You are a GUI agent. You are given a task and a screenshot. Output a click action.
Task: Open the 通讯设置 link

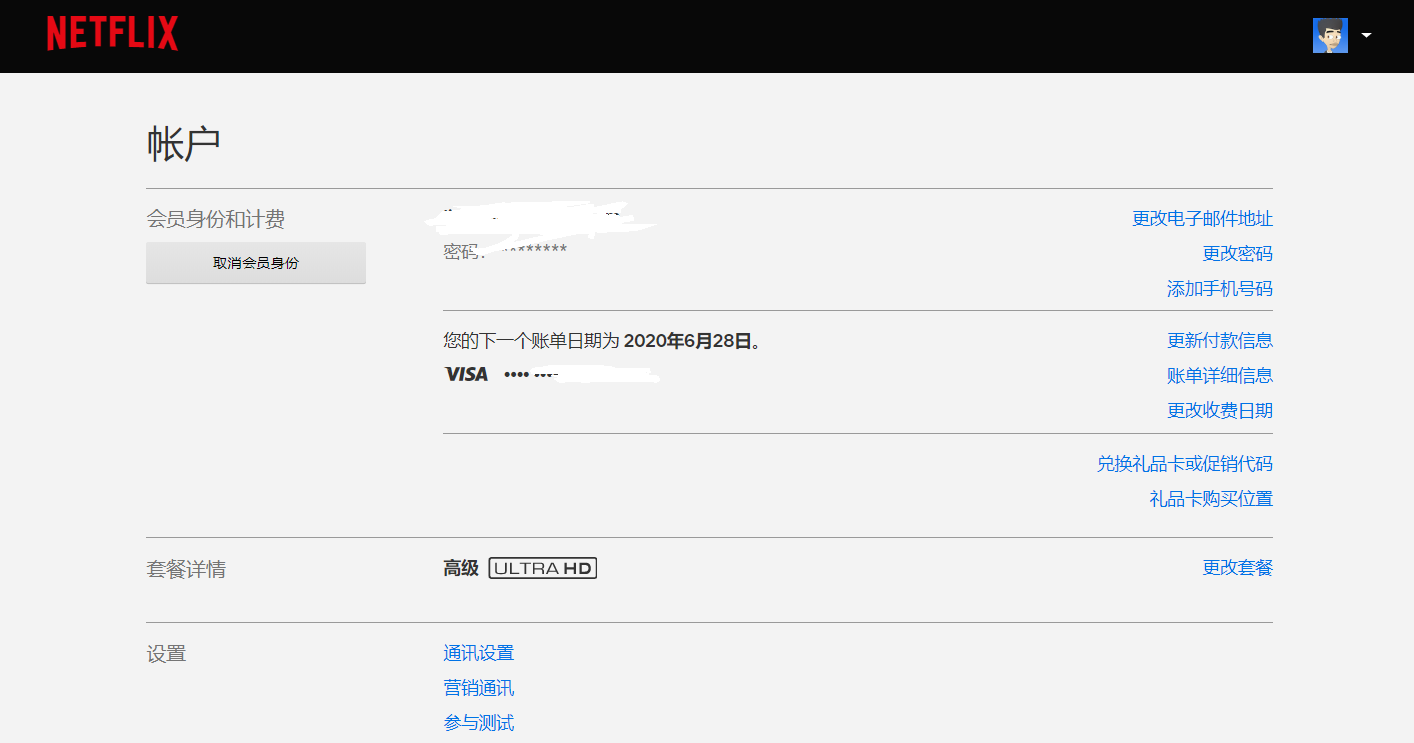[x=479, y=653]
